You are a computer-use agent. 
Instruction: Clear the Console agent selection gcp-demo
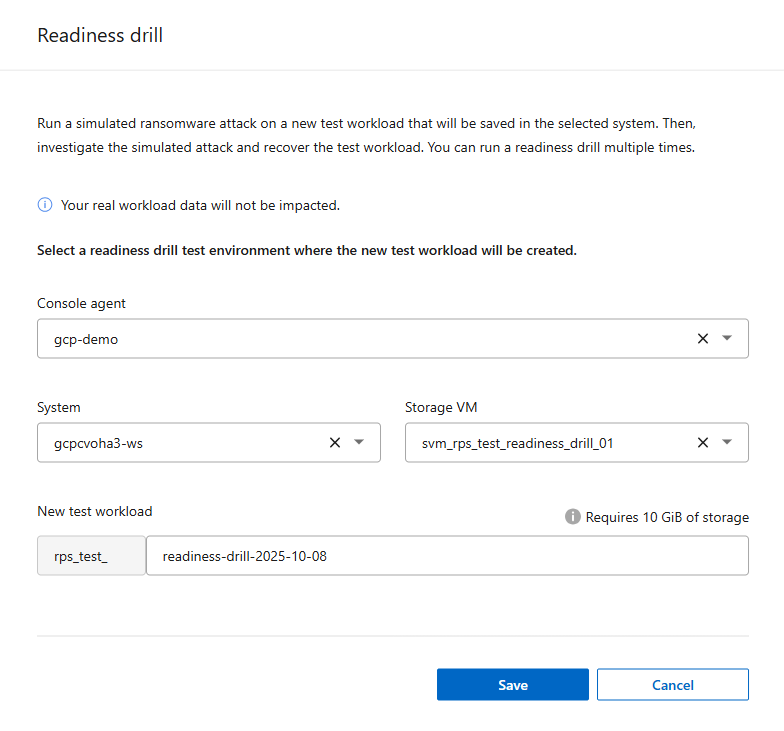click(703, 339)
